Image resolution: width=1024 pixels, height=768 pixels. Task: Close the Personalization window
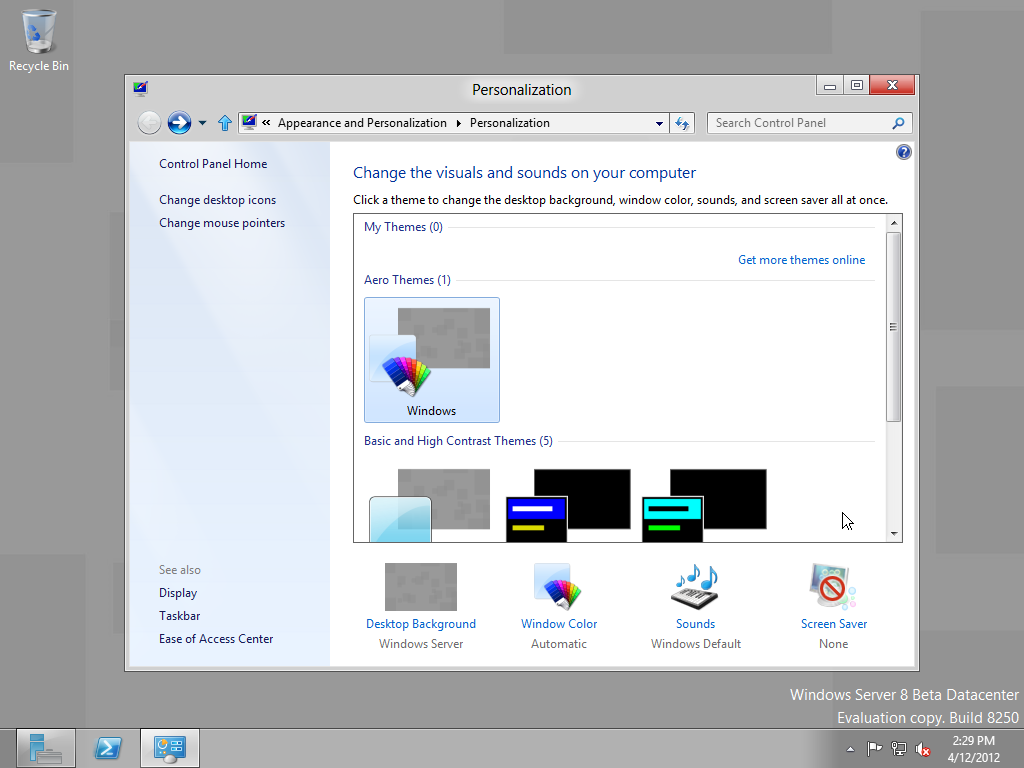892,86
